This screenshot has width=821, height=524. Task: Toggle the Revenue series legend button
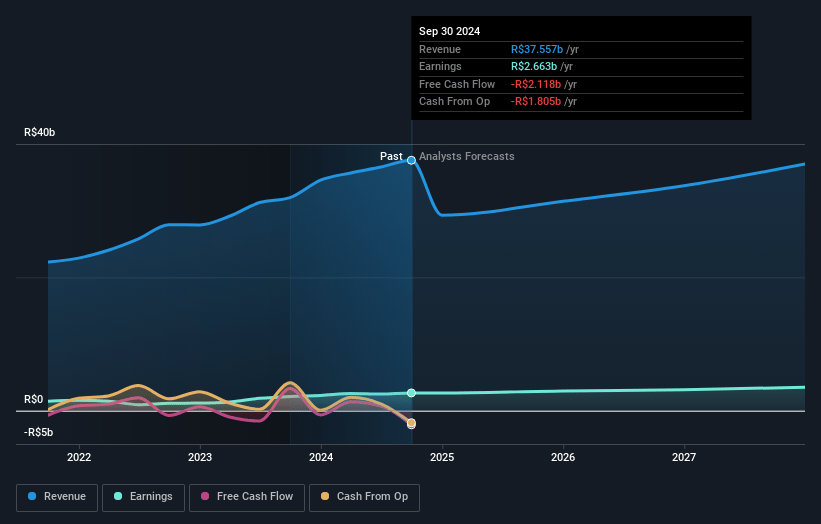click(x=57, y=497)
